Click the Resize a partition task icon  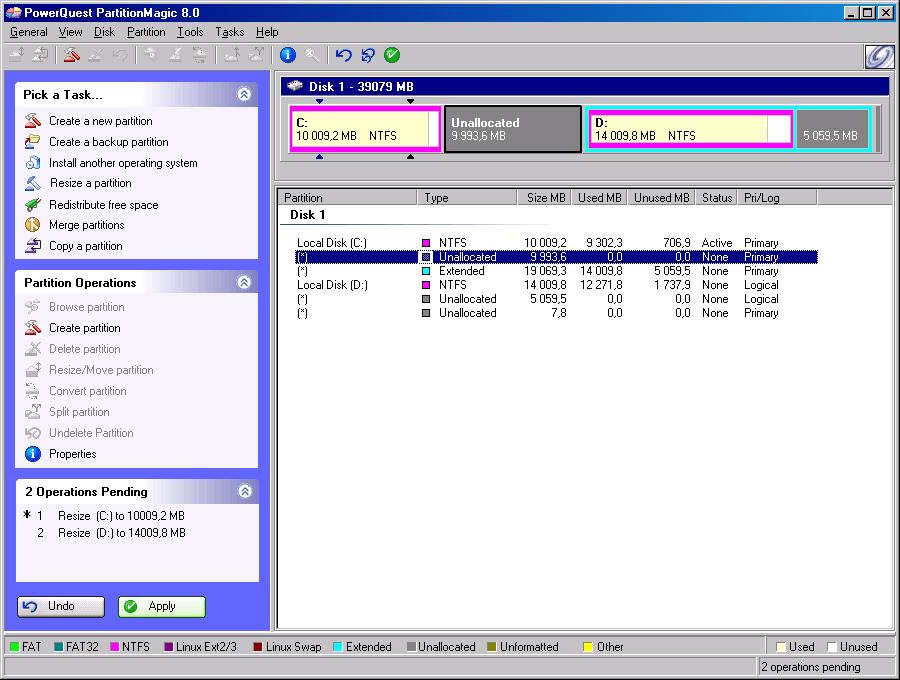point(33,183)
